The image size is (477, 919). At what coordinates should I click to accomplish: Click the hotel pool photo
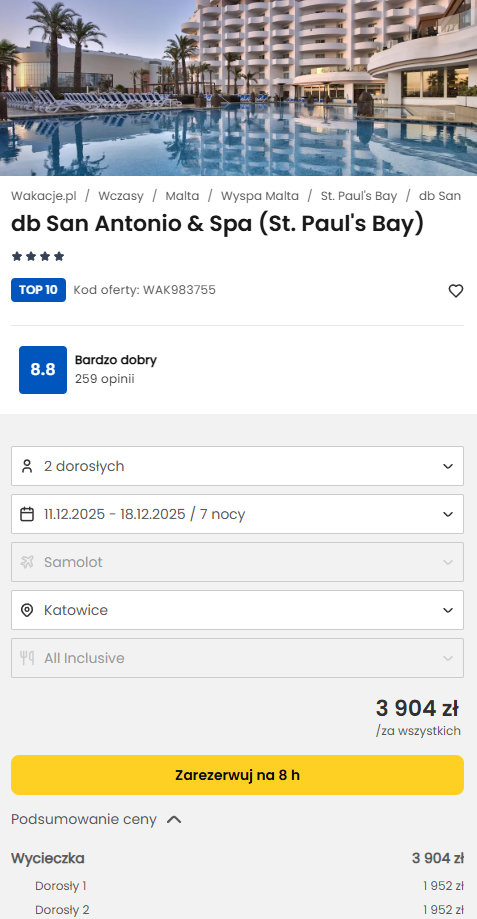pos(238,88)
